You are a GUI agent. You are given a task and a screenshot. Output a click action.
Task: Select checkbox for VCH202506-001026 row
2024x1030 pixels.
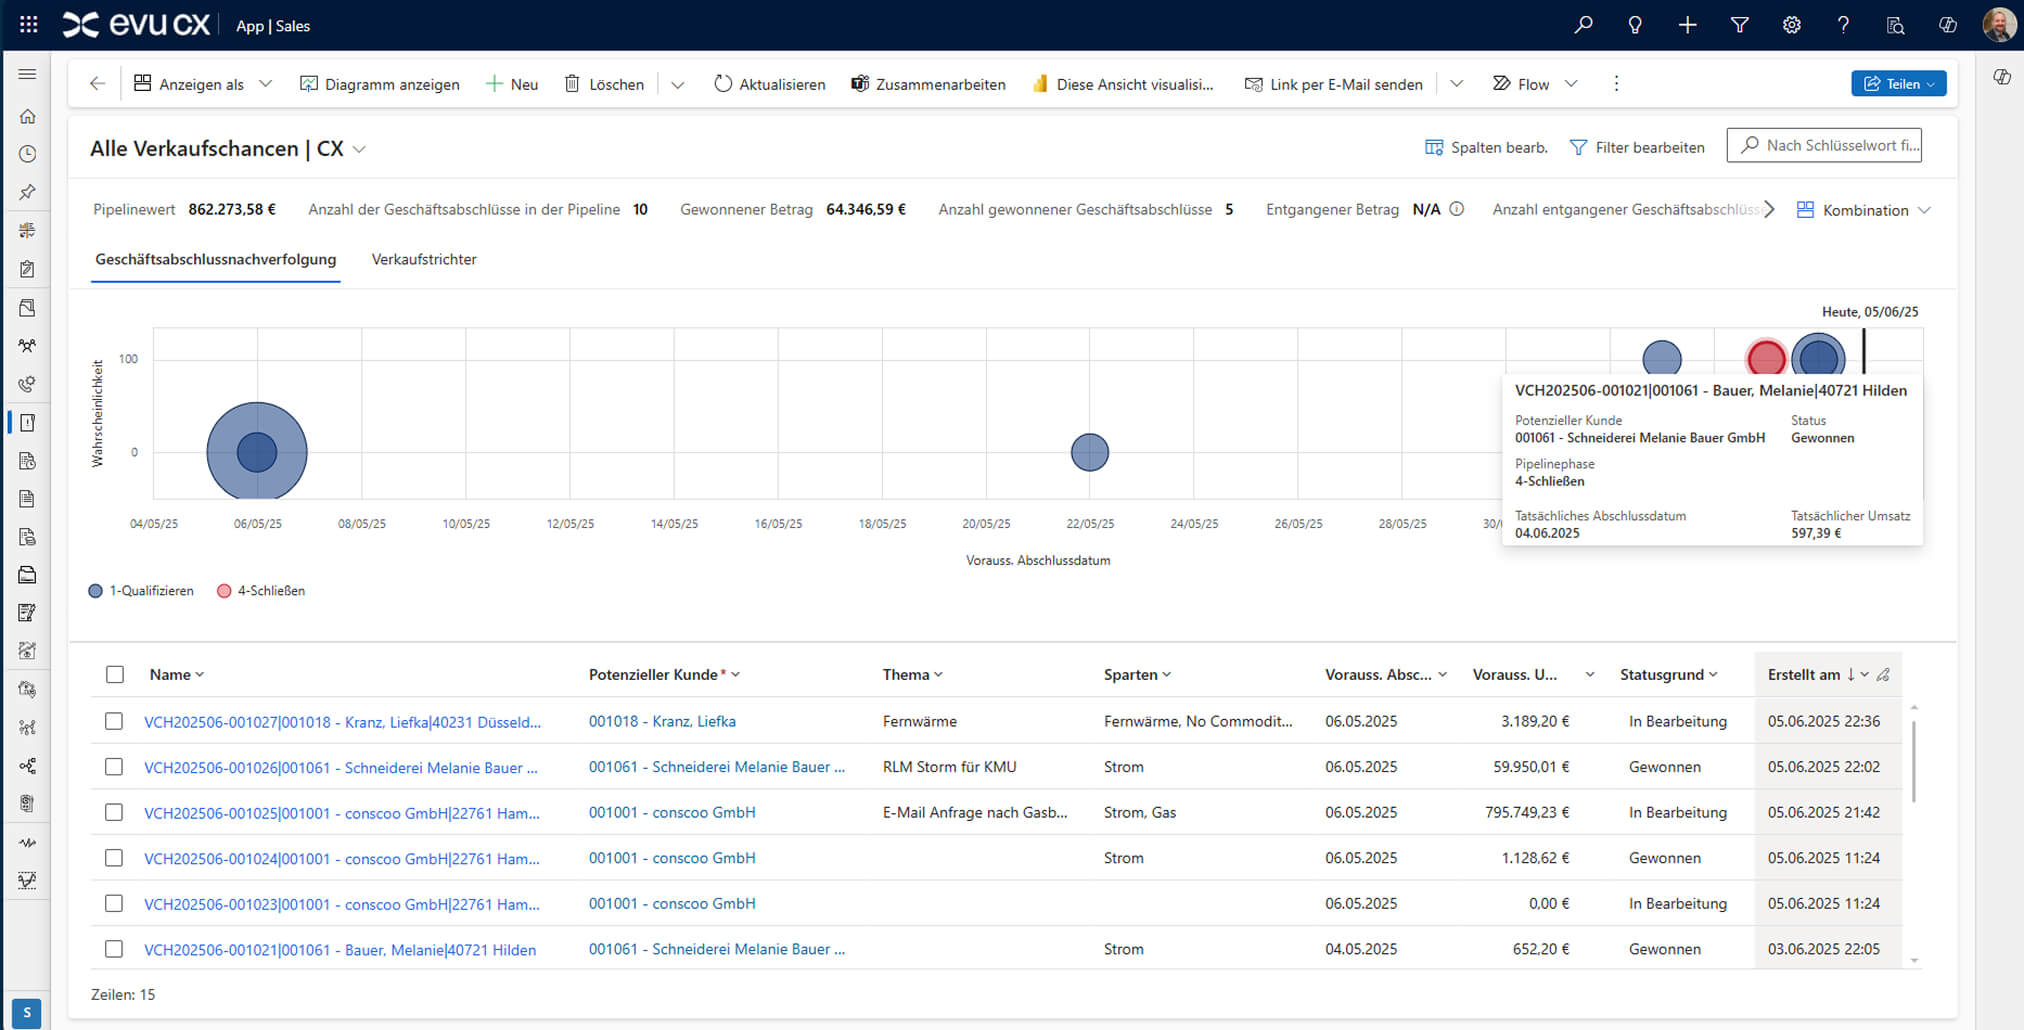click(114, 767)
